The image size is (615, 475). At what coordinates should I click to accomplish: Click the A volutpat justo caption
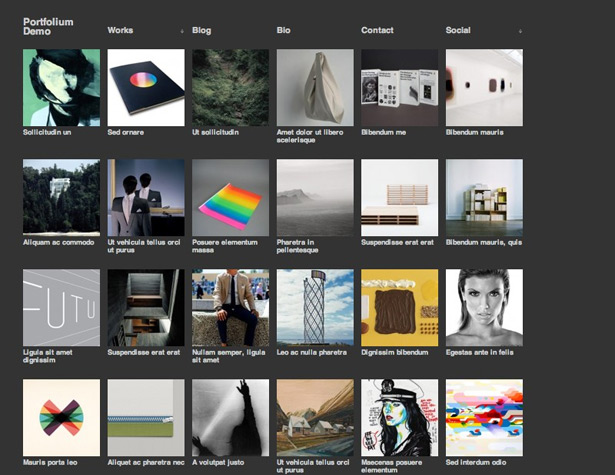218,462
